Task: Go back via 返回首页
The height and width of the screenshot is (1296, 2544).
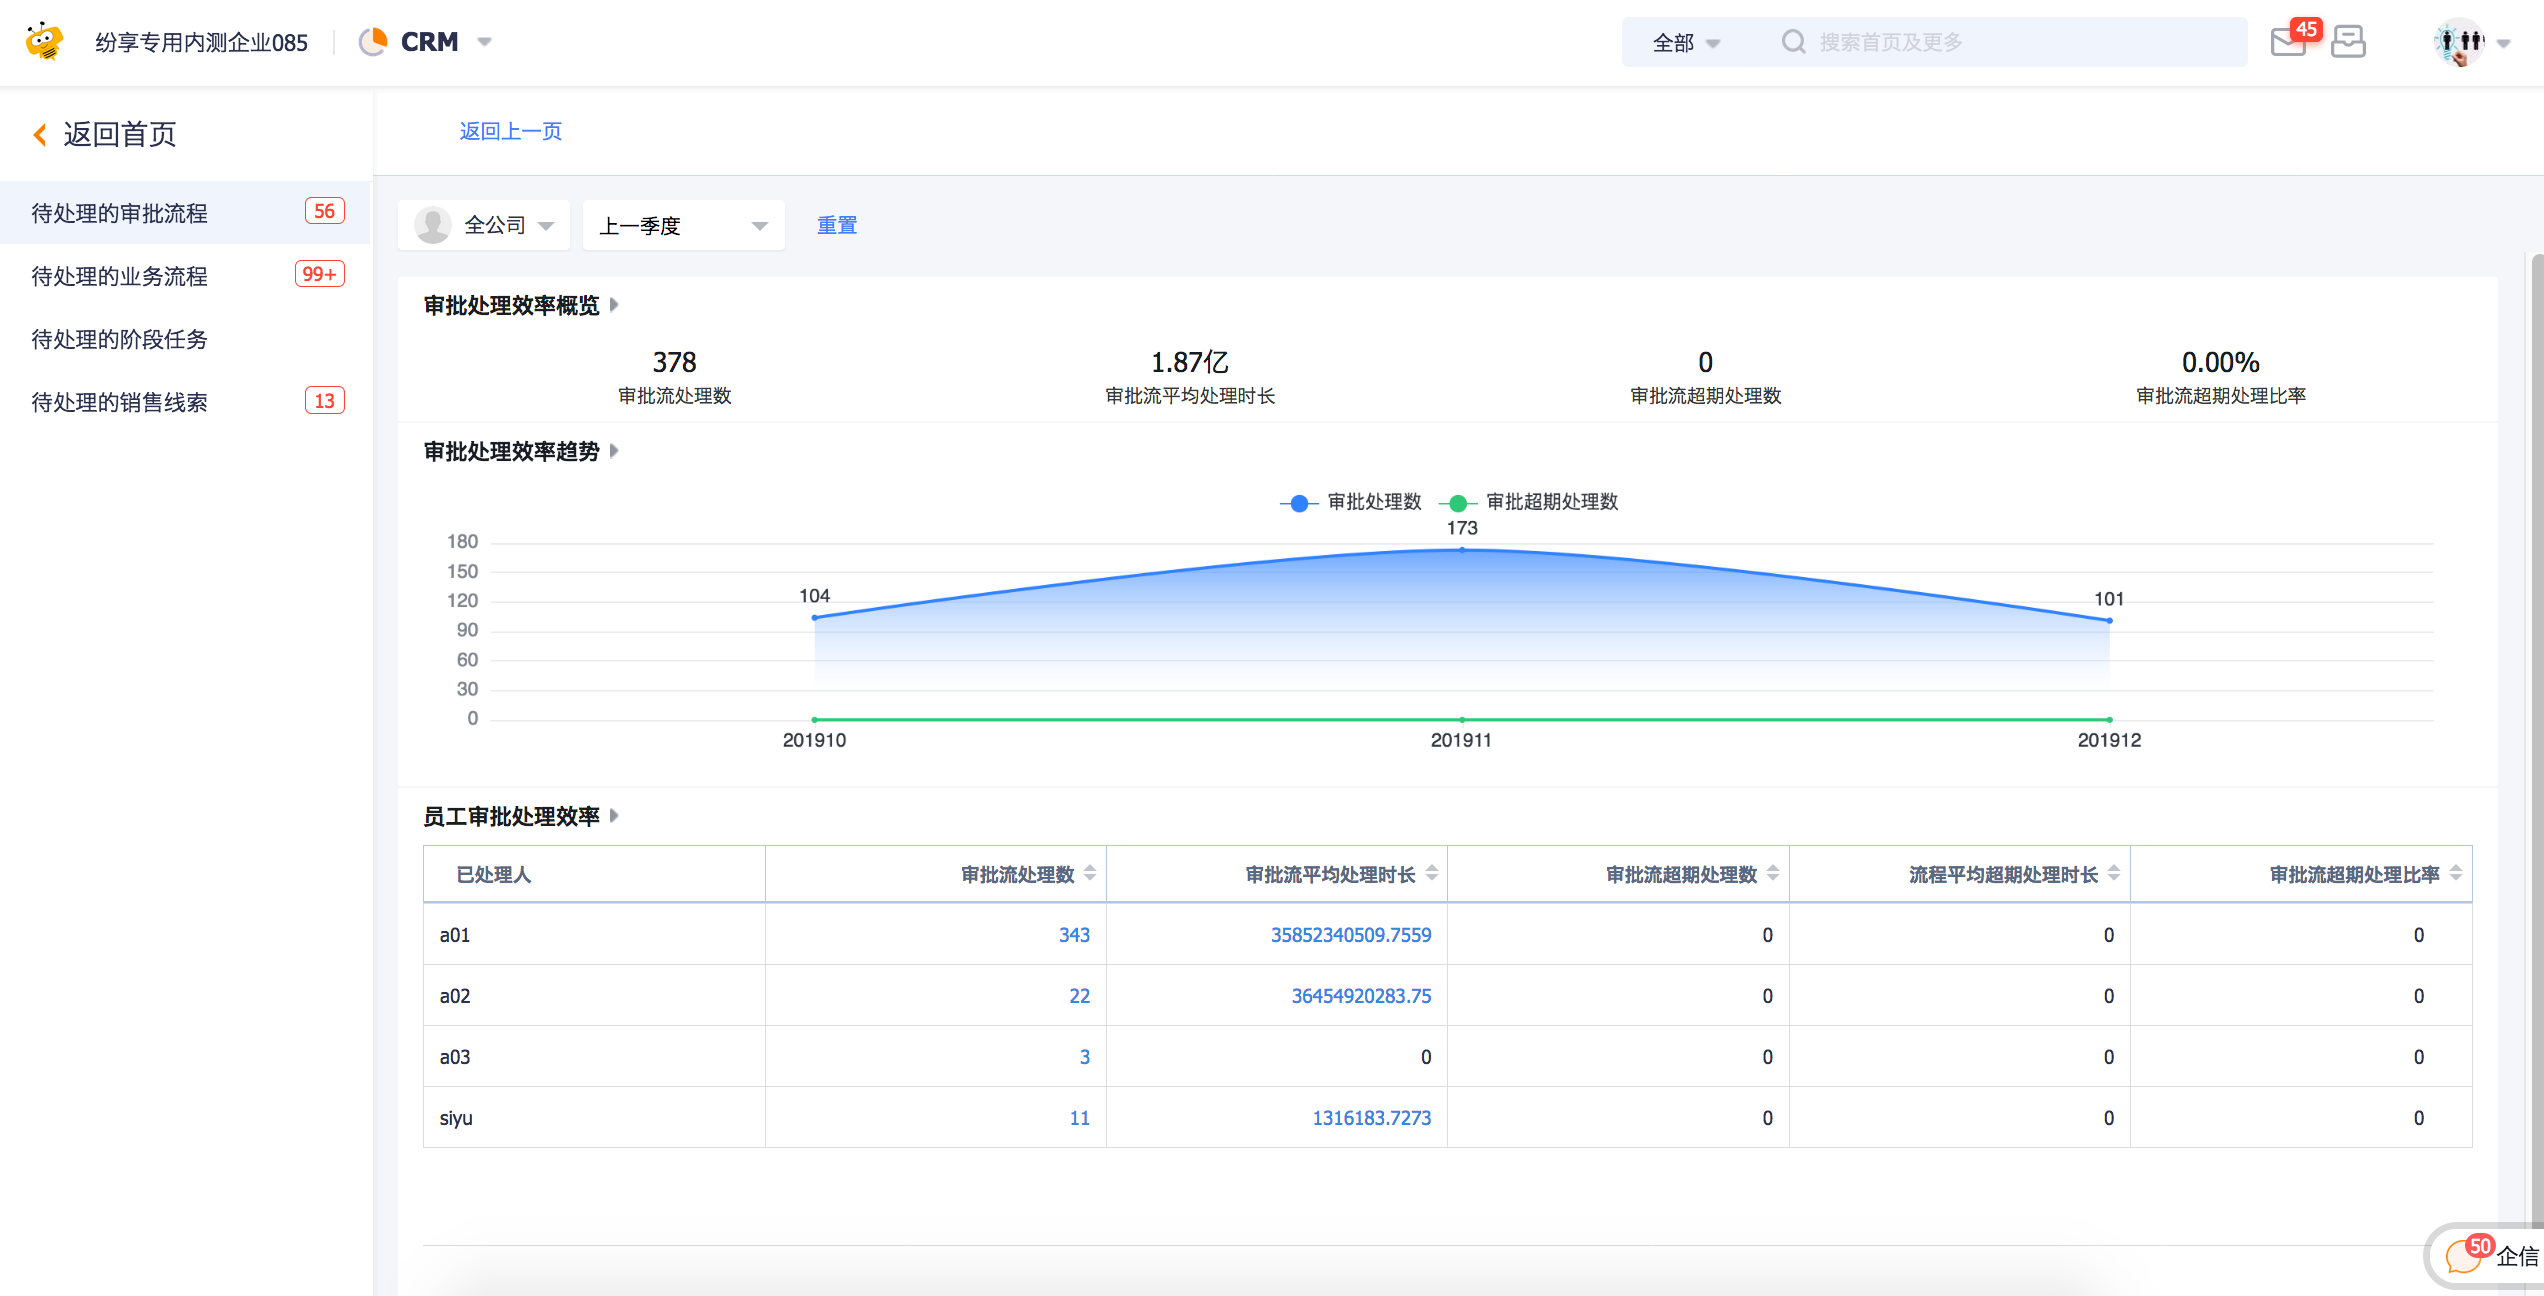Action: coord(120,134)
